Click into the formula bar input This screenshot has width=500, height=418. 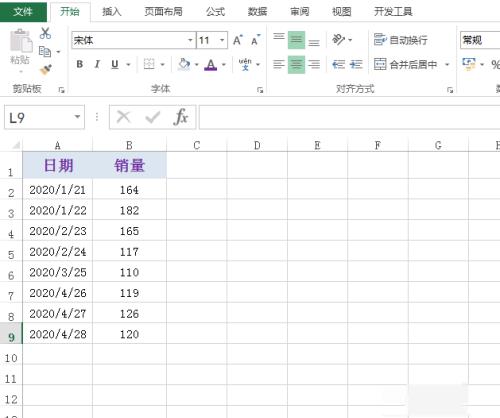349,117
